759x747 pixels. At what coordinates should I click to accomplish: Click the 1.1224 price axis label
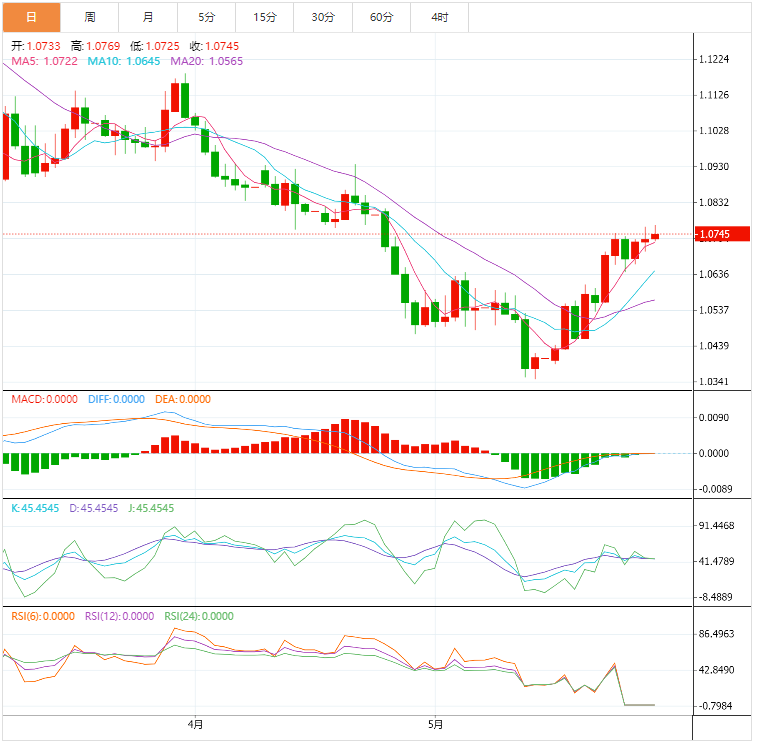click(714, 59)
